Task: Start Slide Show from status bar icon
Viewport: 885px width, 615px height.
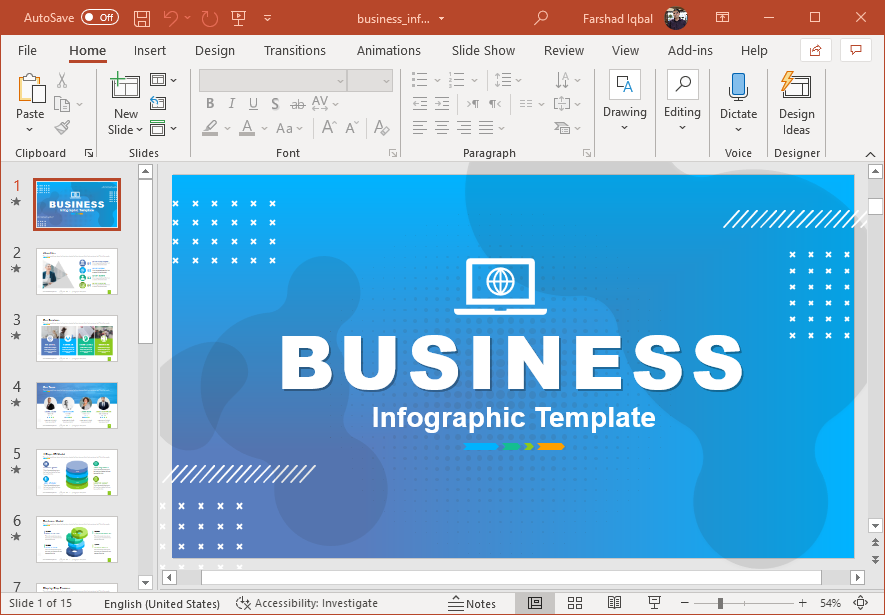Action: pos(654,603)
